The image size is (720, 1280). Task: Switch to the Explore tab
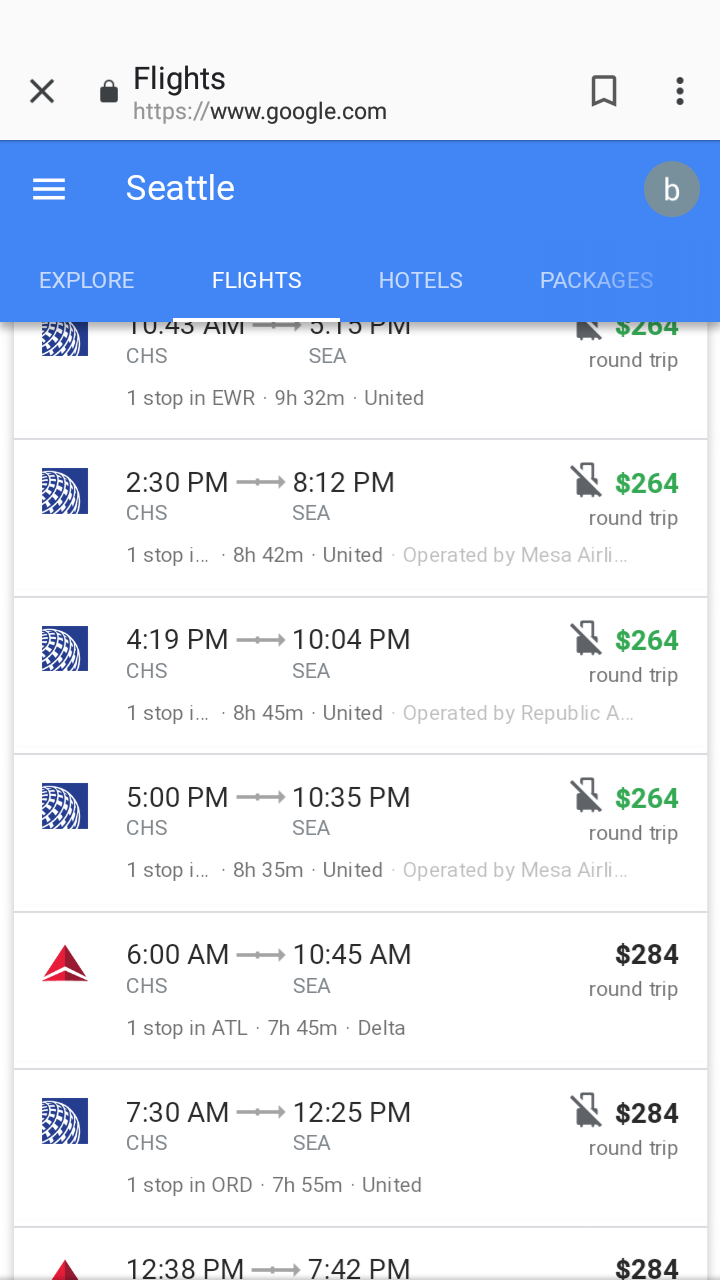[86, 281]
